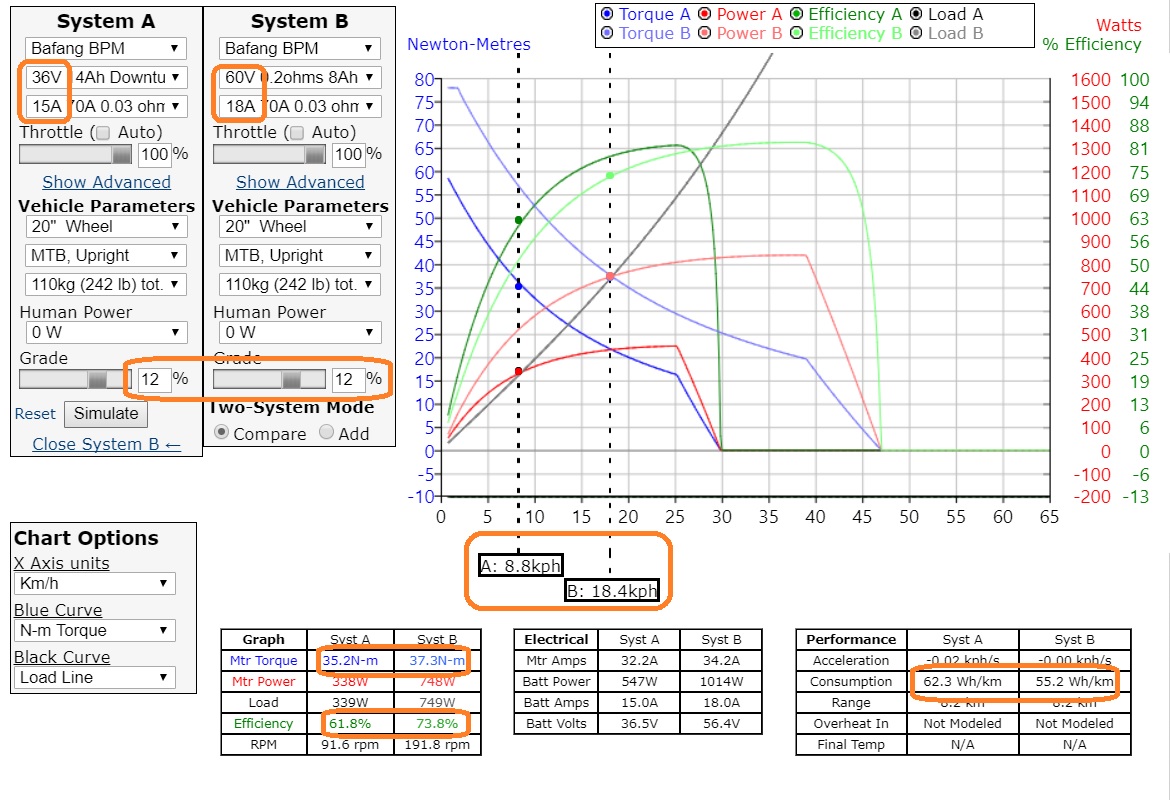
Task: Toggle Torque B curve radio in legend
Action: click(x=607, y=33)
